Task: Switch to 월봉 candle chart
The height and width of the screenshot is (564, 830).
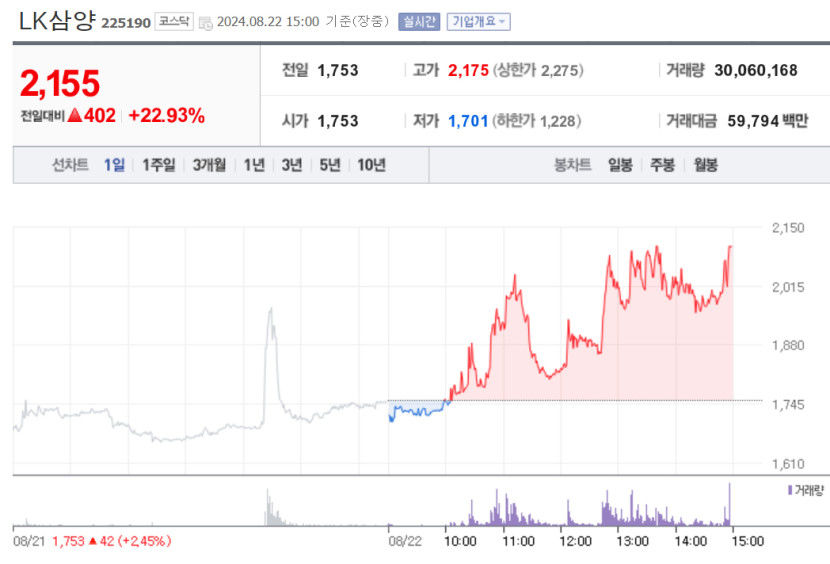Action: point(705,165)
